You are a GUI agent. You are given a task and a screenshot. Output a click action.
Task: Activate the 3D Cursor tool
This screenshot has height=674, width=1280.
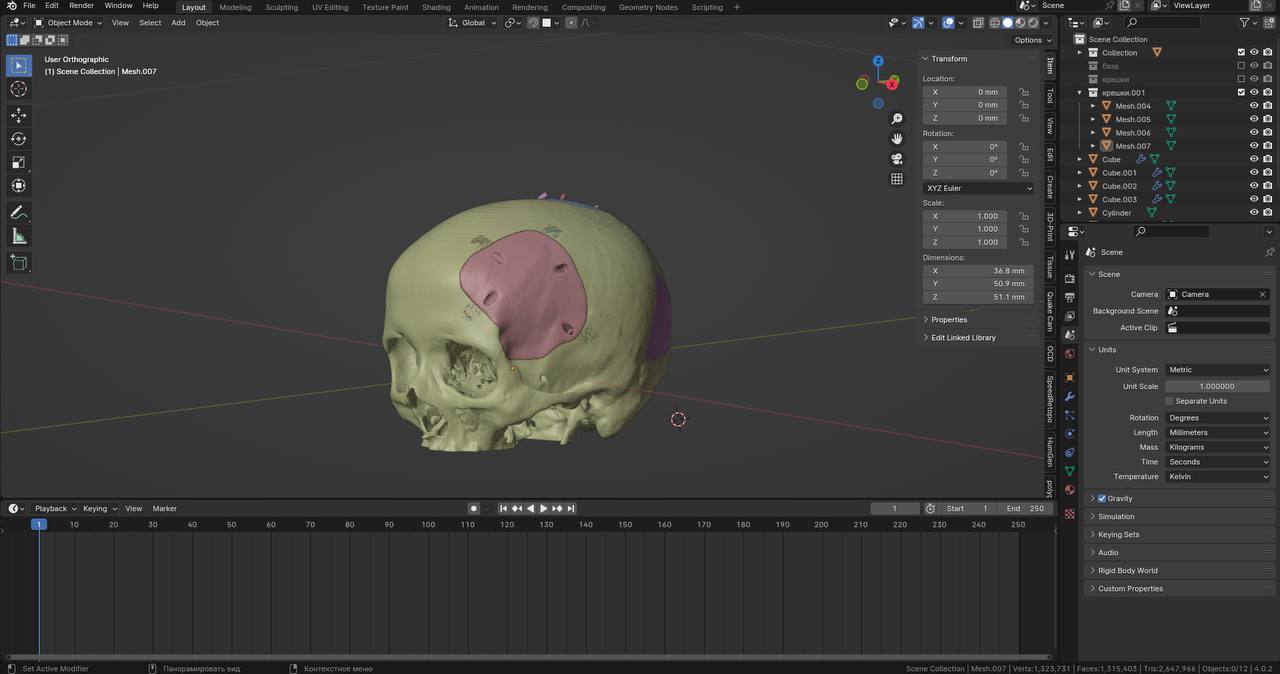pyautogui.click(x=18, y=89)
